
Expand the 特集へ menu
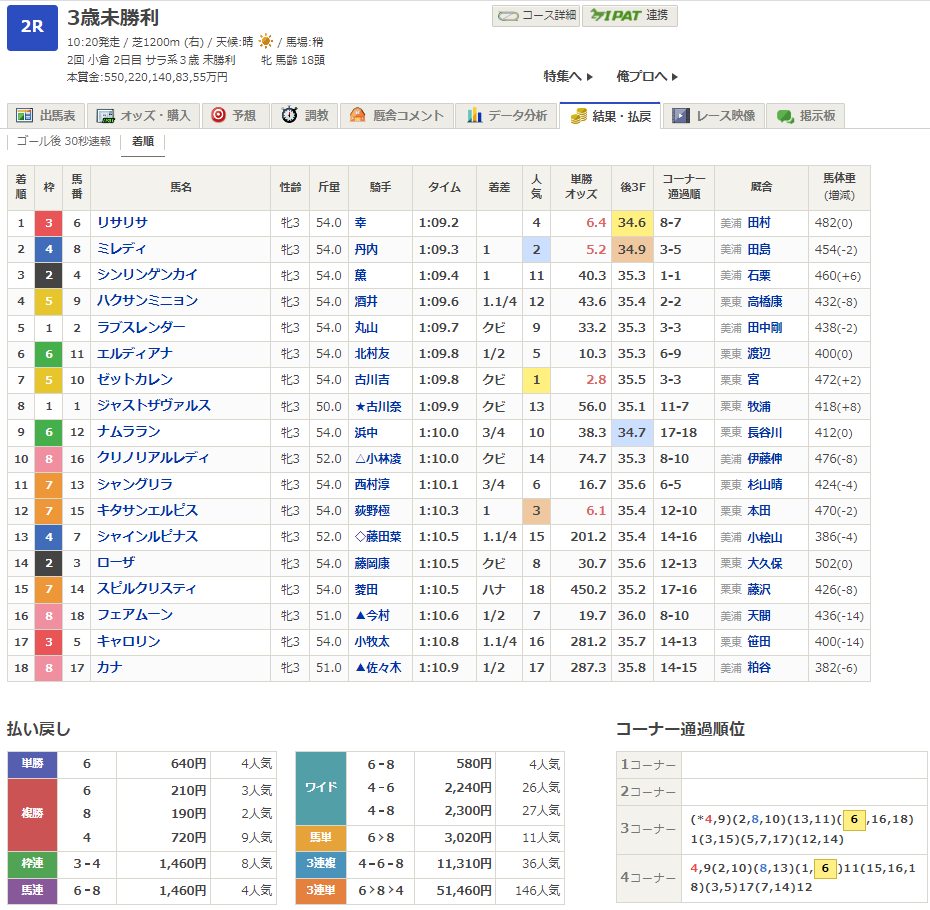(x=568, y=76)
